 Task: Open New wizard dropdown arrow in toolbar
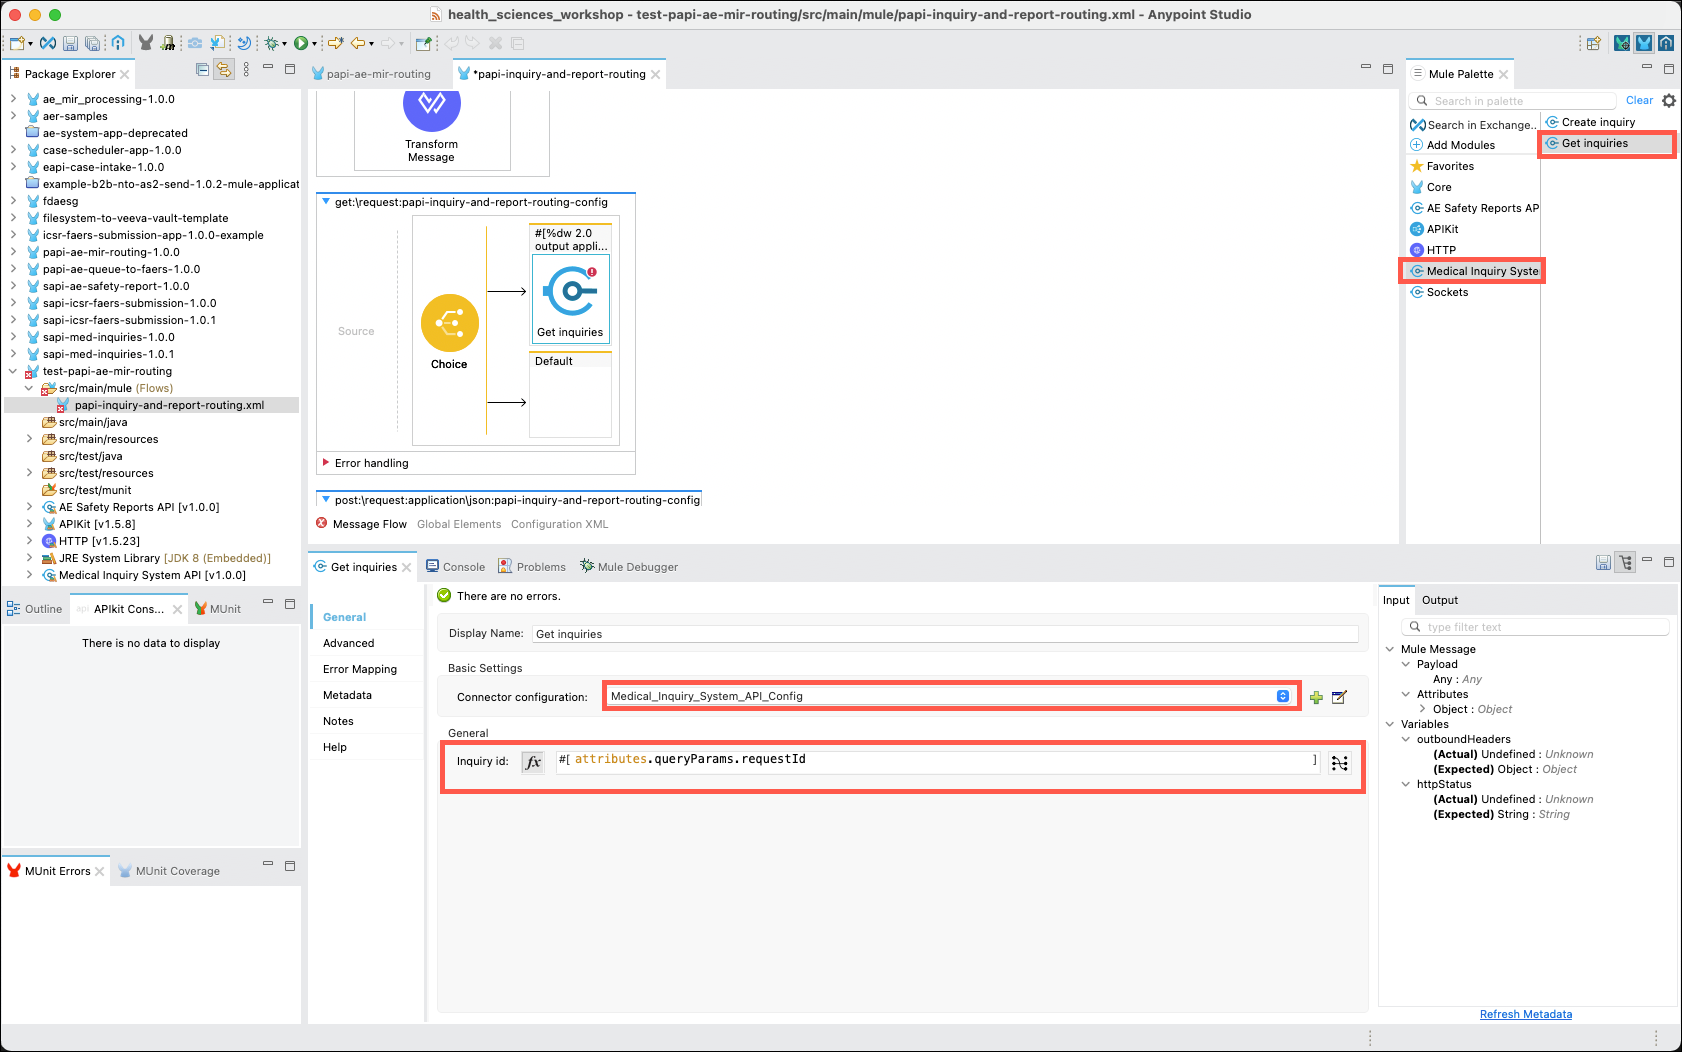(30, 43)
